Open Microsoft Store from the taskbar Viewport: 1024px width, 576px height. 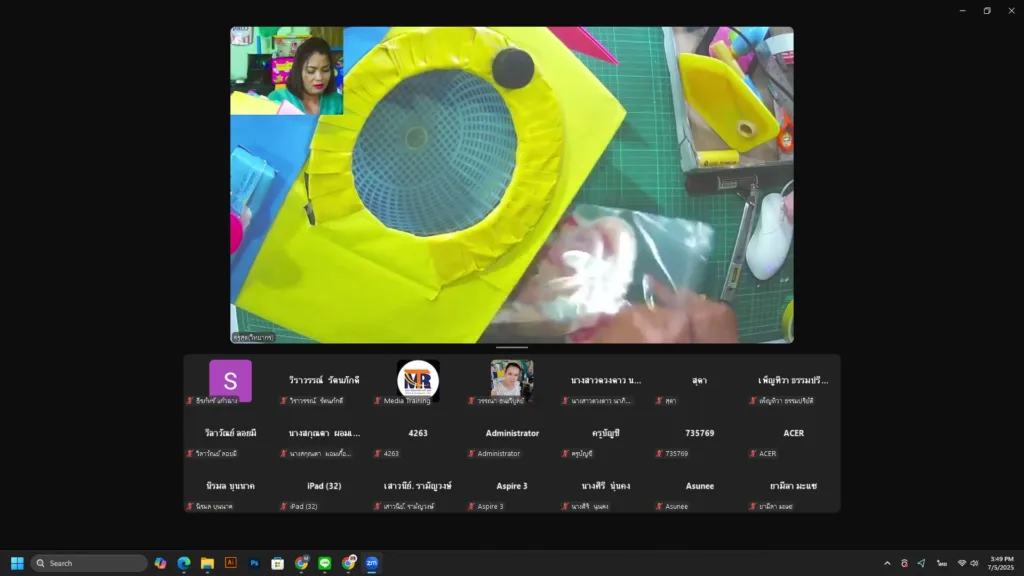point(278,563)
